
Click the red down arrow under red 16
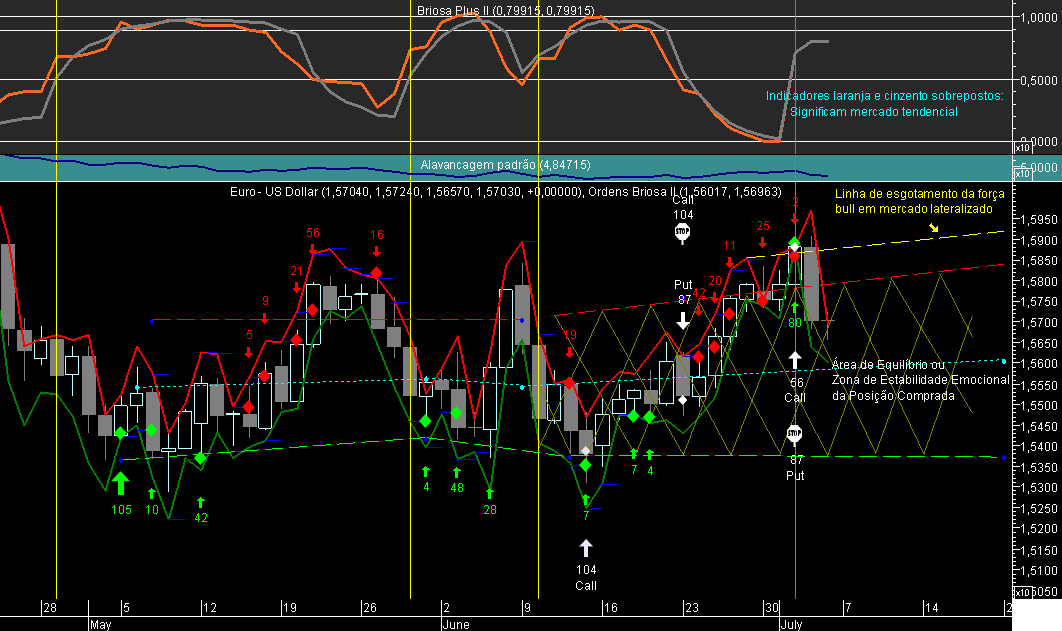(377, 251)
